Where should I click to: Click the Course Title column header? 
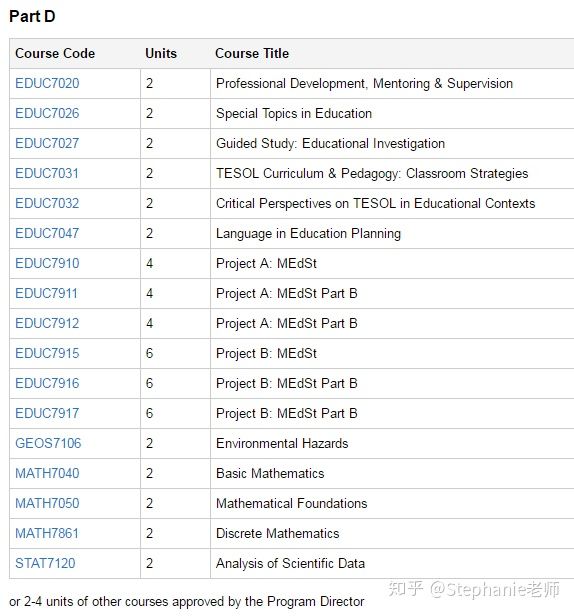pos(252,53)
